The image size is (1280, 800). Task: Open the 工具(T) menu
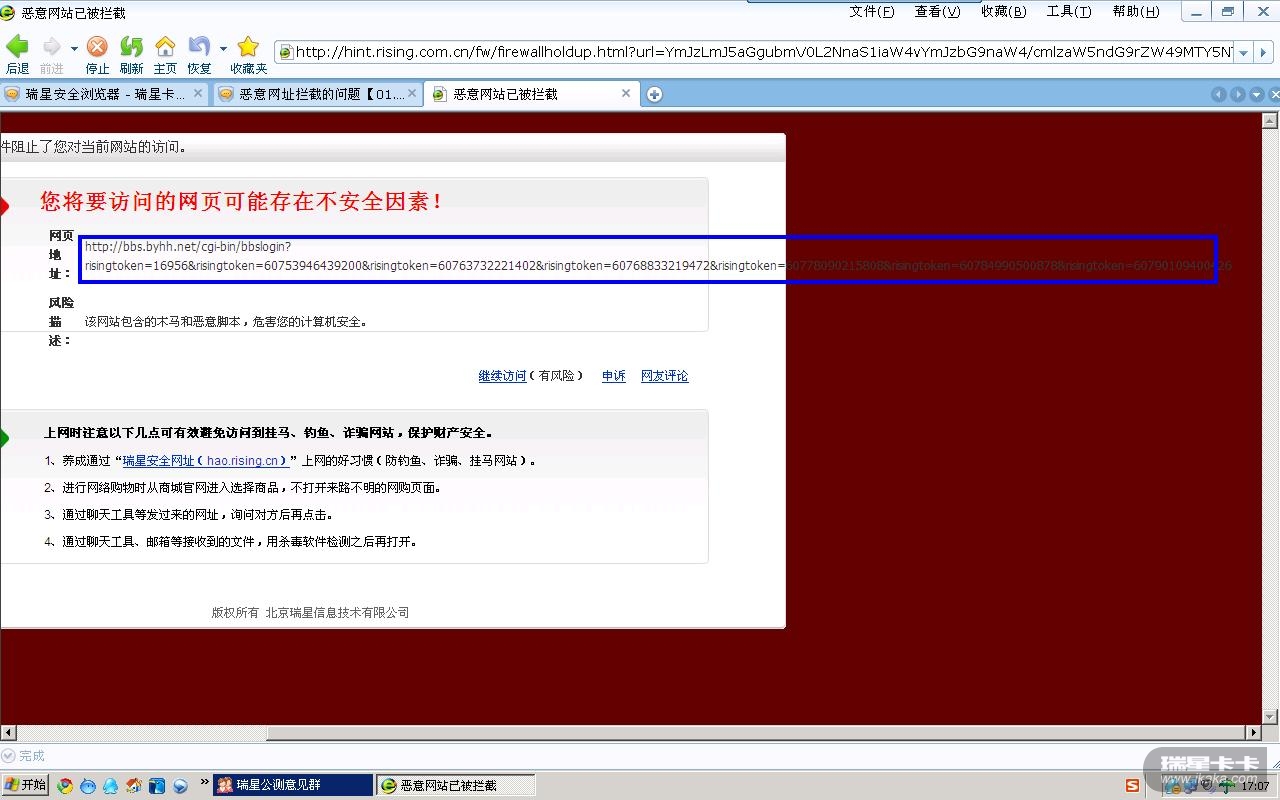tap(1069, 12)
